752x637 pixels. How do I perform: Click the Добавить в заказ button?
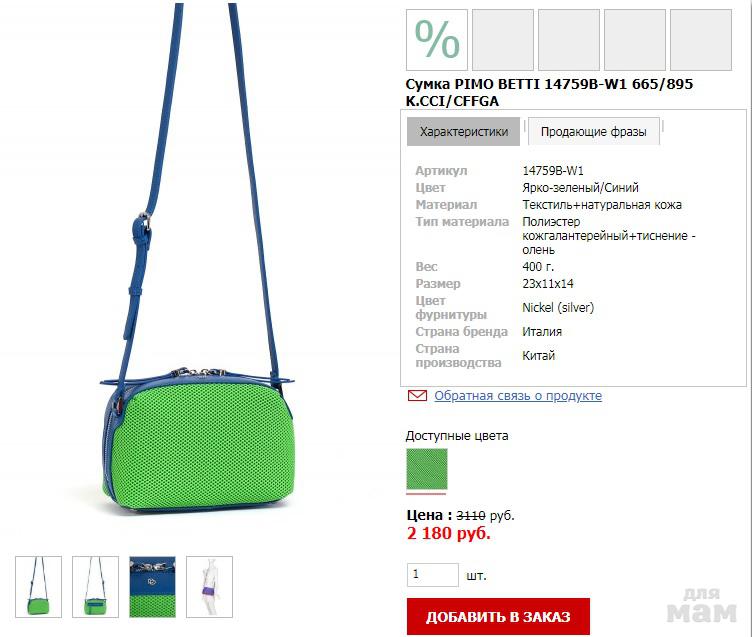click(498, 616)
